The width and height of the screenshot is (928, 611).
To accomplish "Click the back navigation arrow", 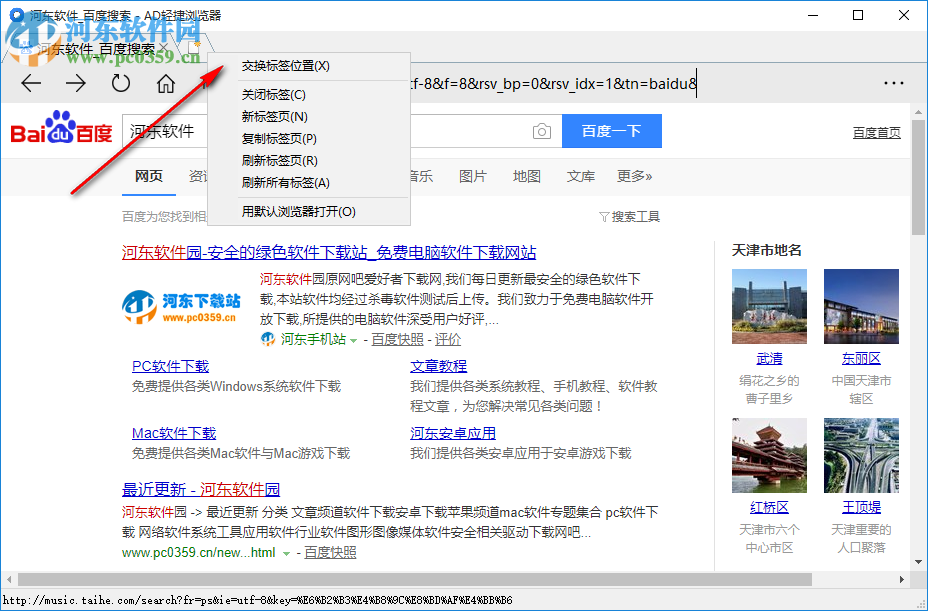I will [31, 83].
